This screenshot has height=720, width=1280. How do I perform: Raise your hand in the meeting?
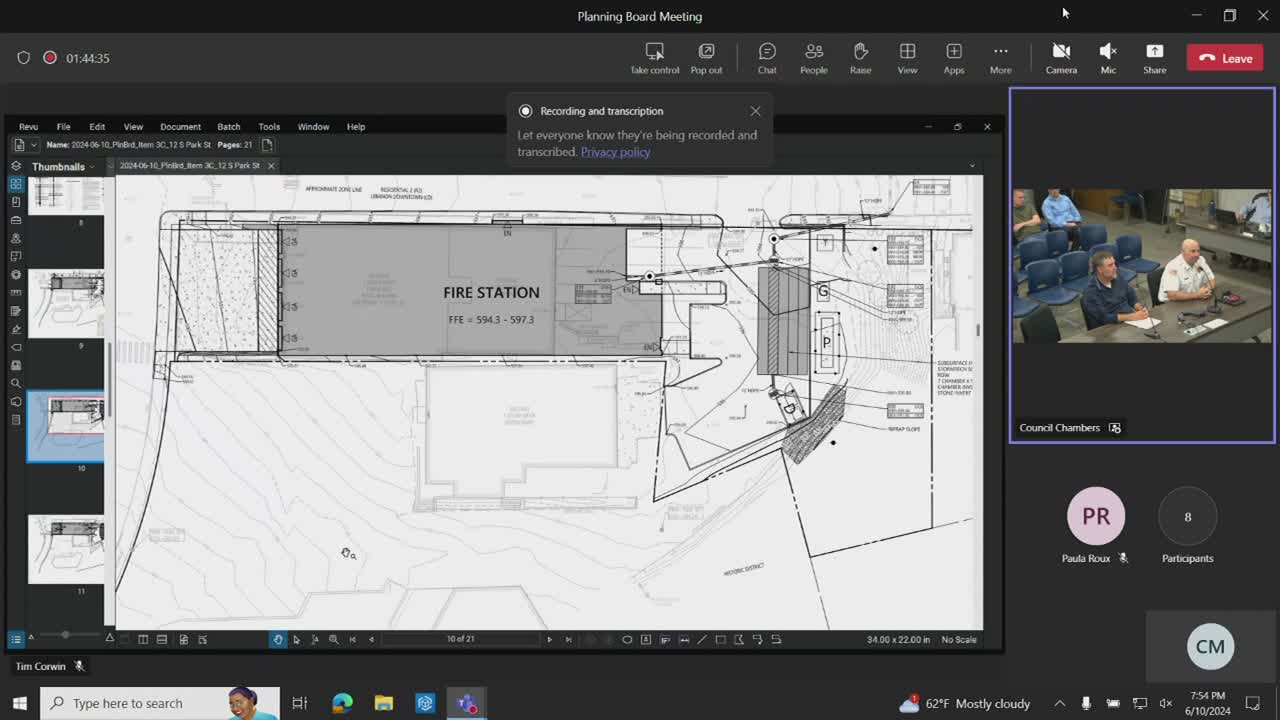[860, 58]
